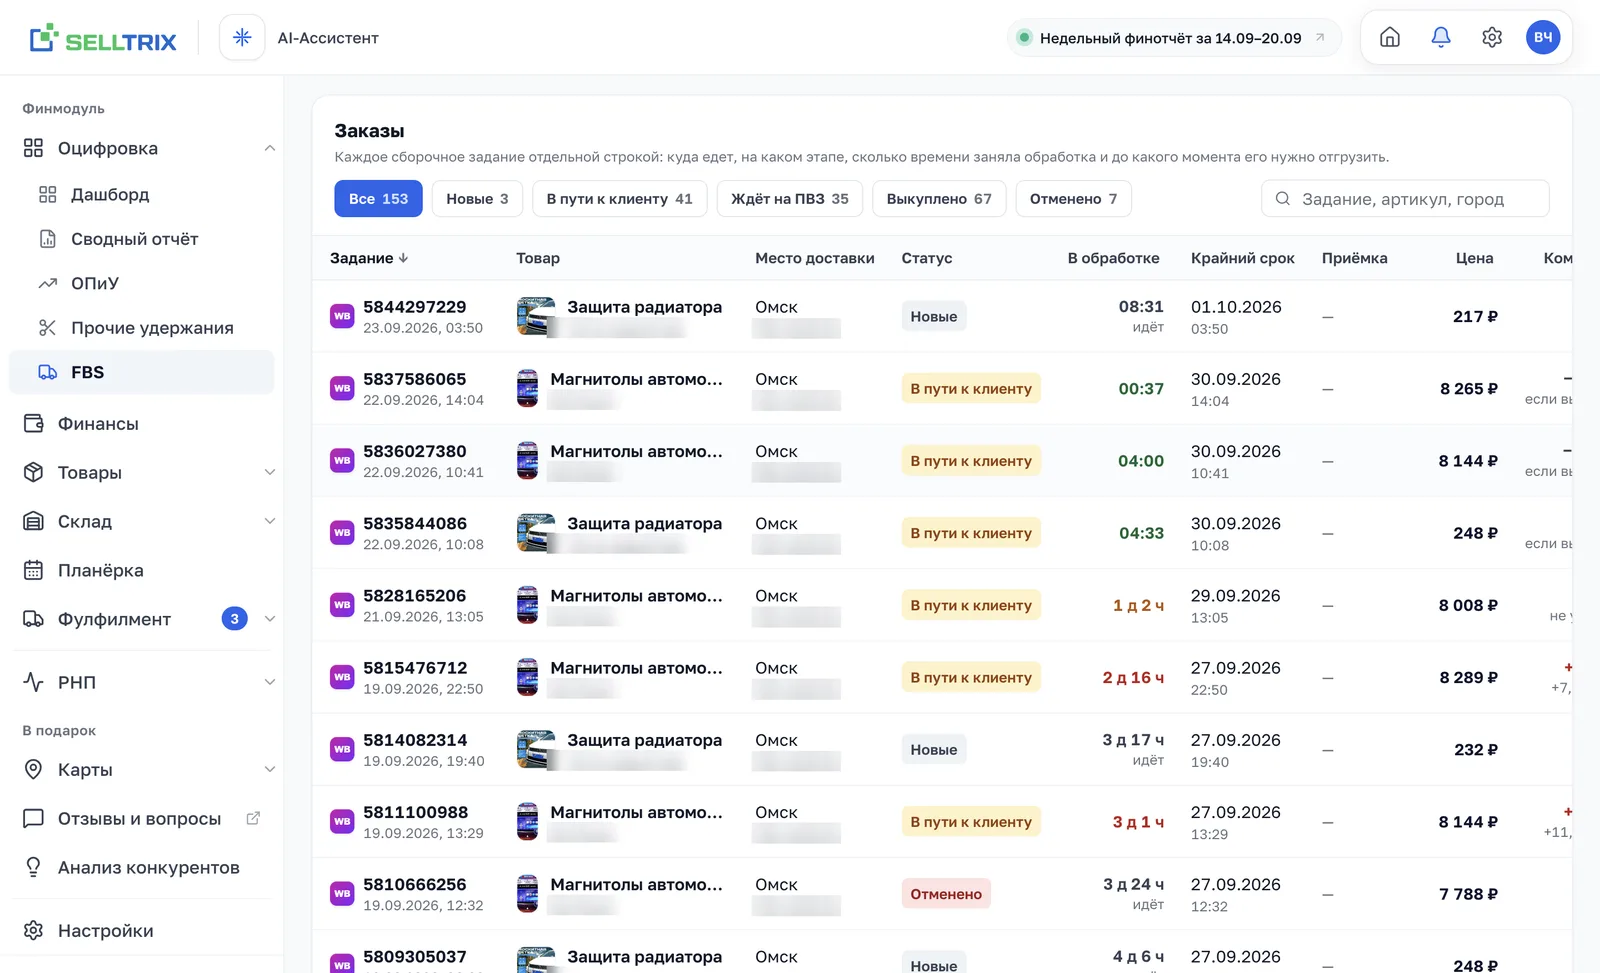This screenshot has width=1600, height=973.
Task: Click Фулфилмент badge showing 3
Action: (x=234, y=619)
